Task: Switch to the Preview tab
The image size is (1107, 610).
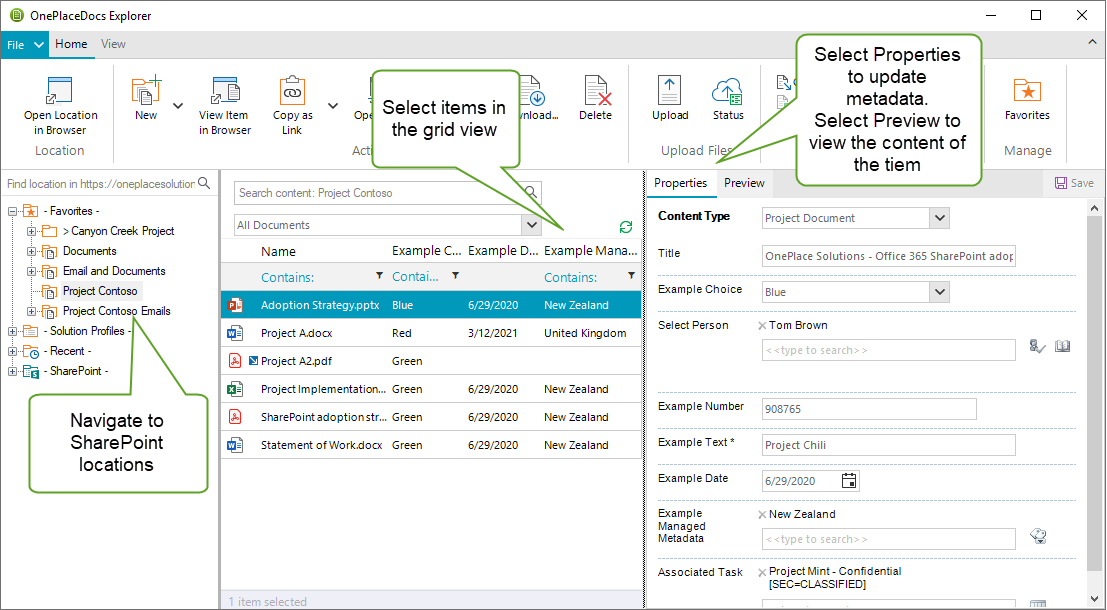Action: click(743, 184)
